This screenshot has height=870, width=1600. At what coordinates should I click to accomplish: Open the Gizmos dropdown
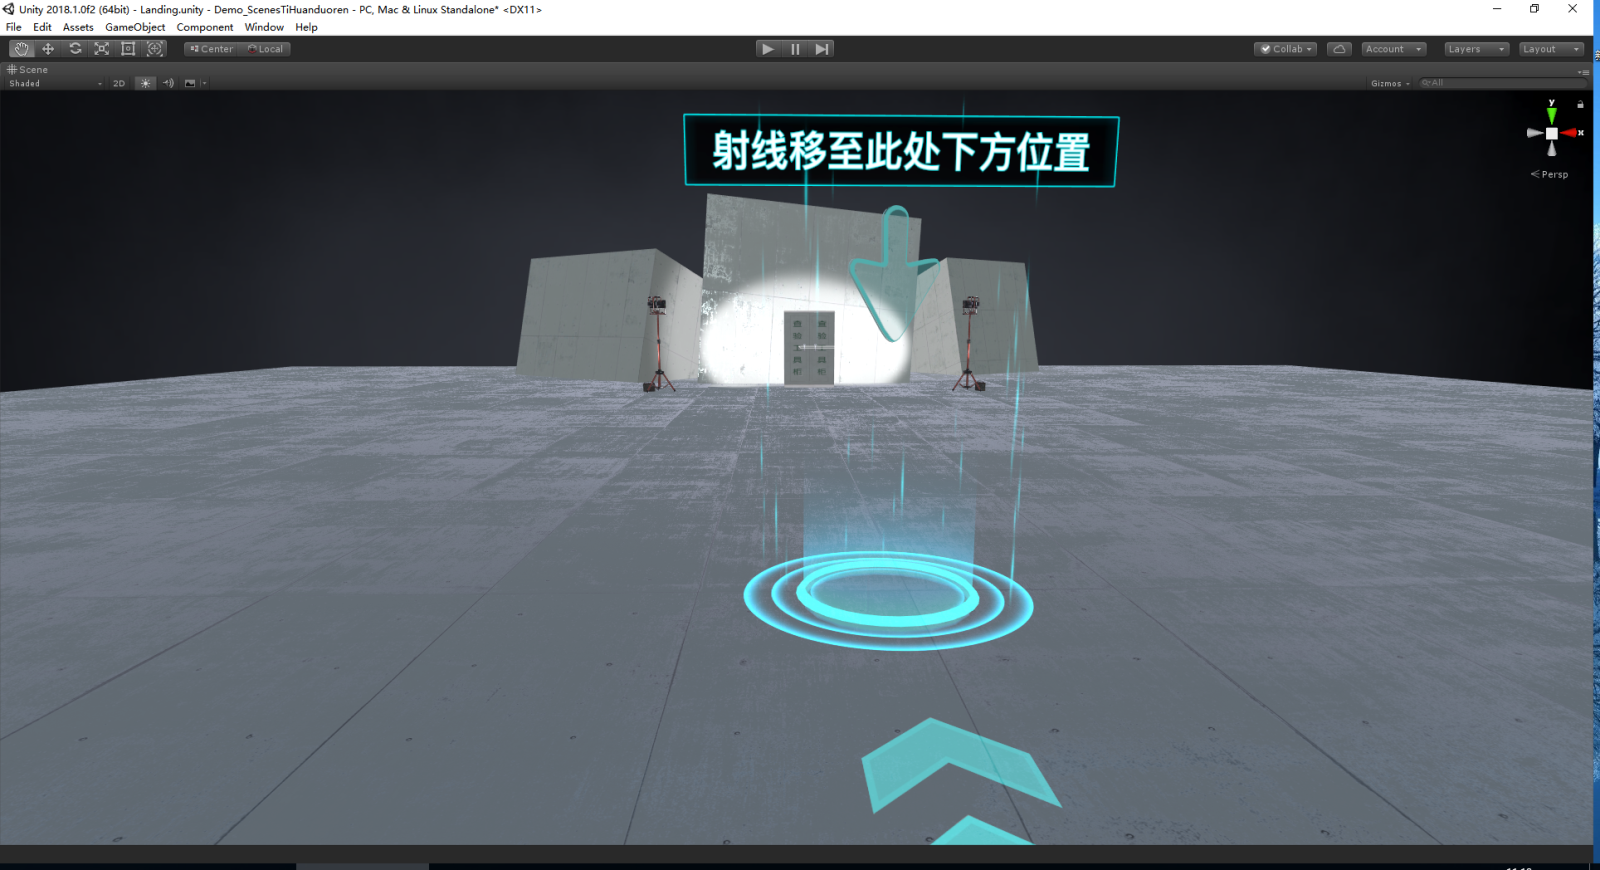[1389, 84]
